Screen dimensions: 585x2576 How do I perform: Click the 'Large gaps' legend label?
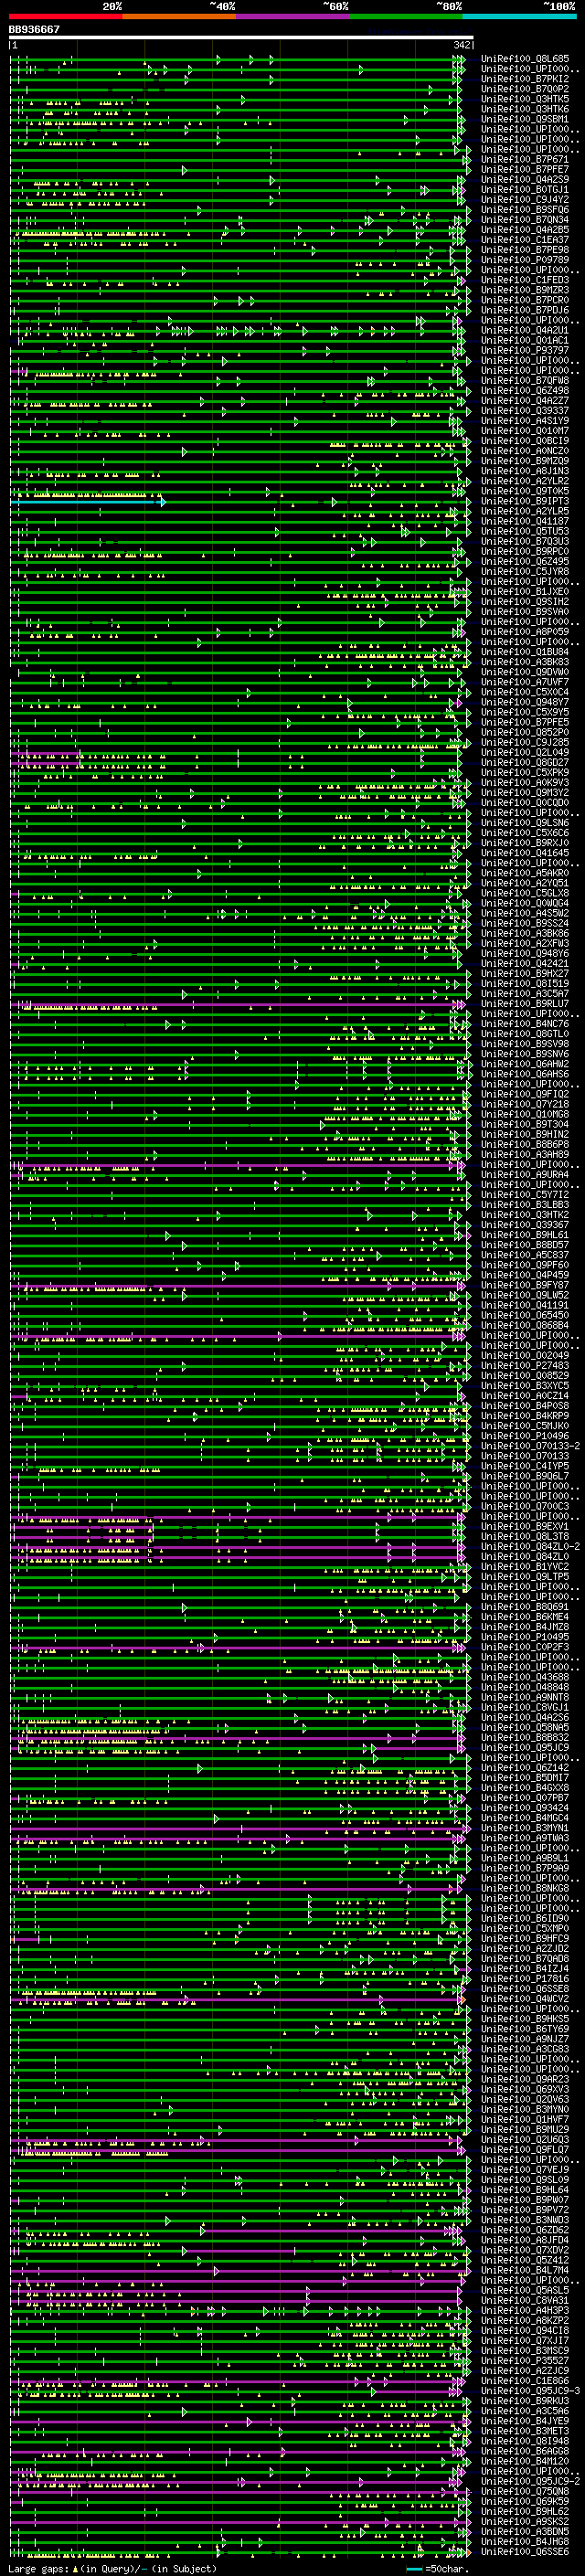(x=38, y=2568)
